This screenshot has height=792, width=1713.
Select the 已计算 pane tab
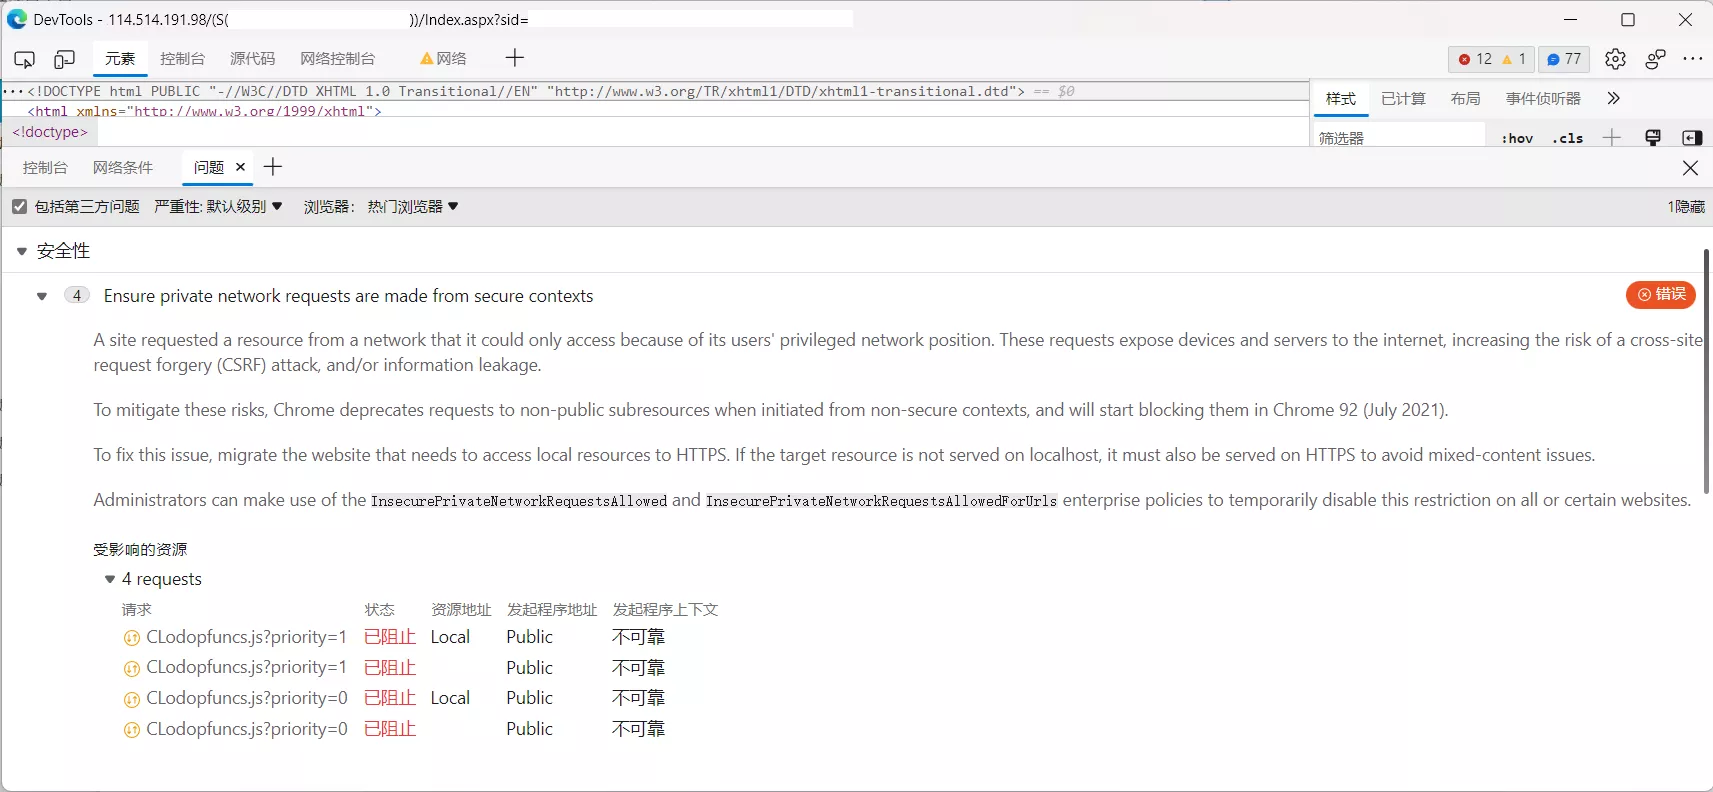click(x=1403, y=98)
